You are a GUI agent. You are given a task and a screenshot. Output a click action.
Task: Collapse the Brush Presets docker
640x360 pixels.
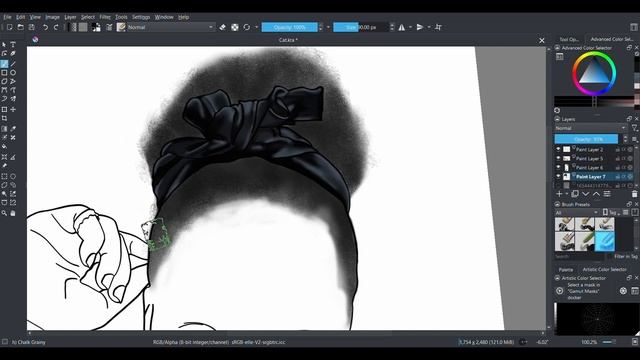(x=557, y=204)
